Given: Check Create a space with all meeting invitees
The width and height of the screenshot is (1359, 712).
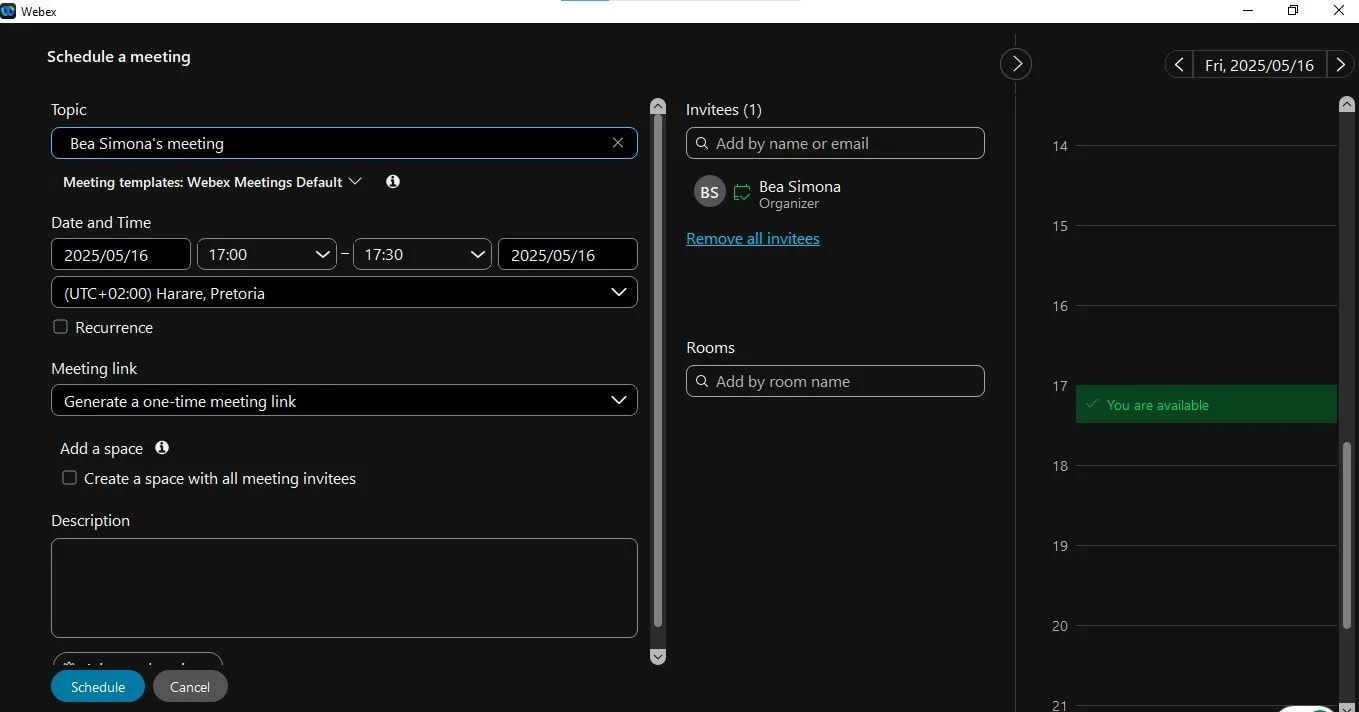Looking at the screenshot, I should pos(69,478).
